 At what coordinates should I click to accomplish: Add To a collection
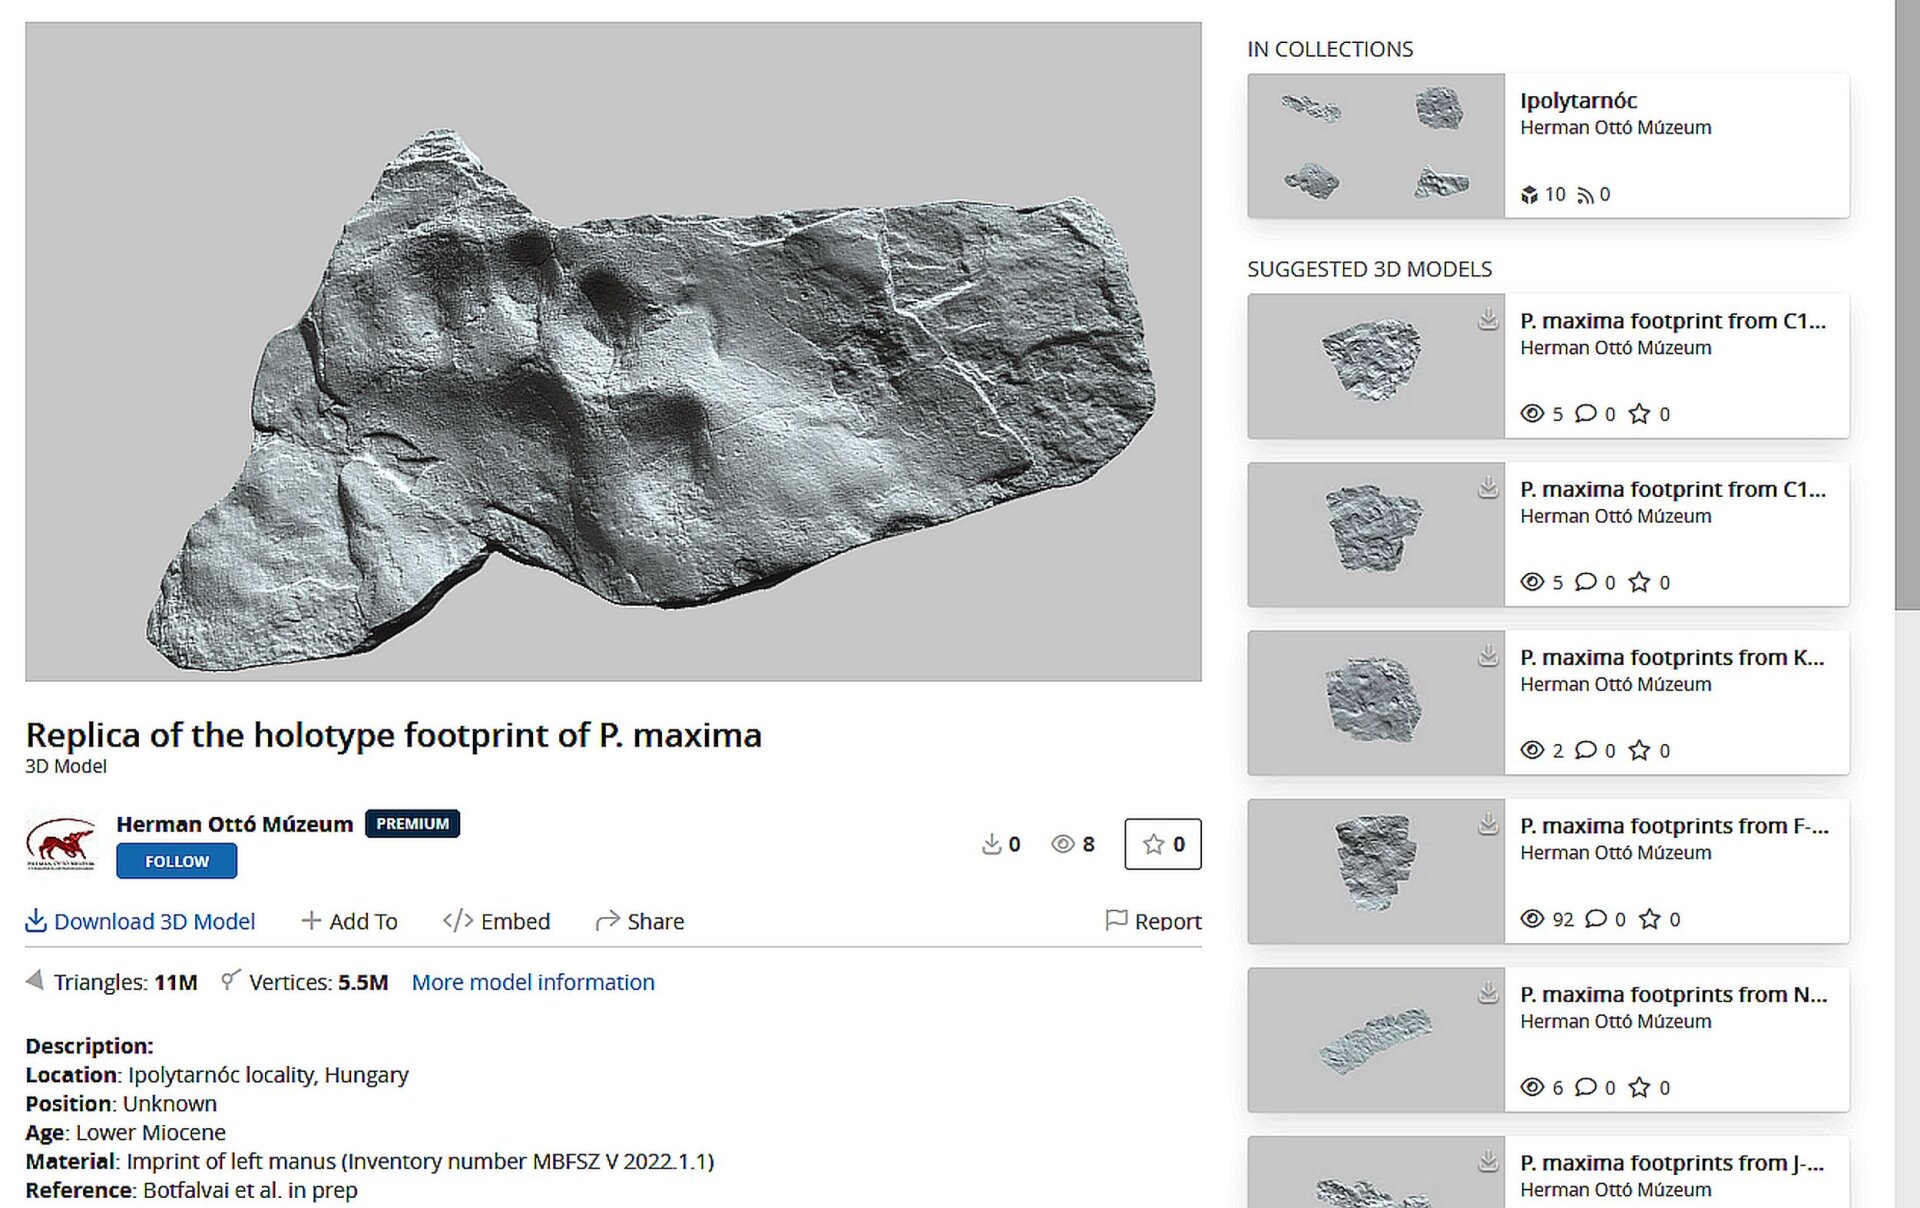pyautogui.click(x=350, y=921)
